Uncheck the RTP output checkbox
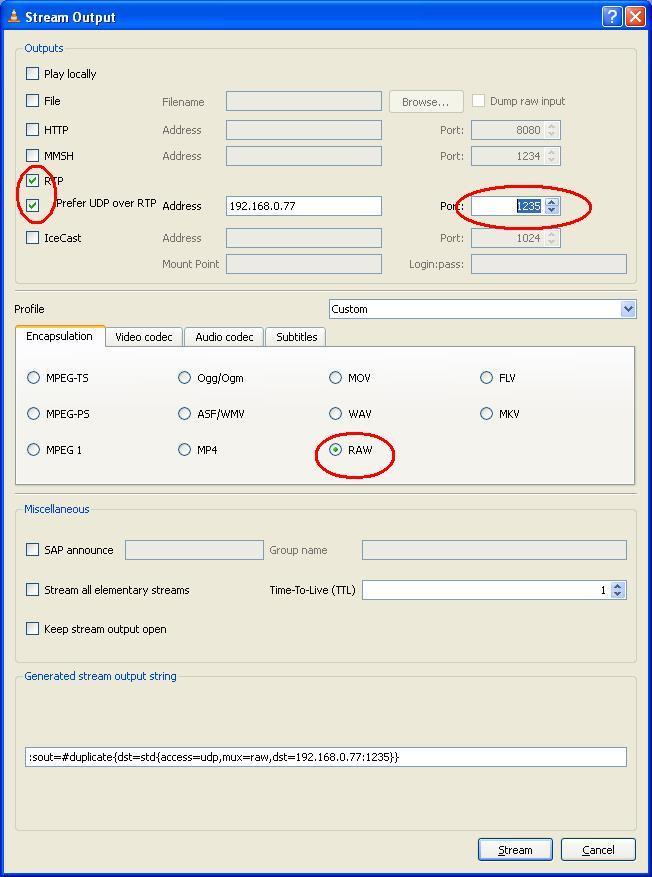The height and width of the screenshot is (877, 652). (x=32, y=180)
